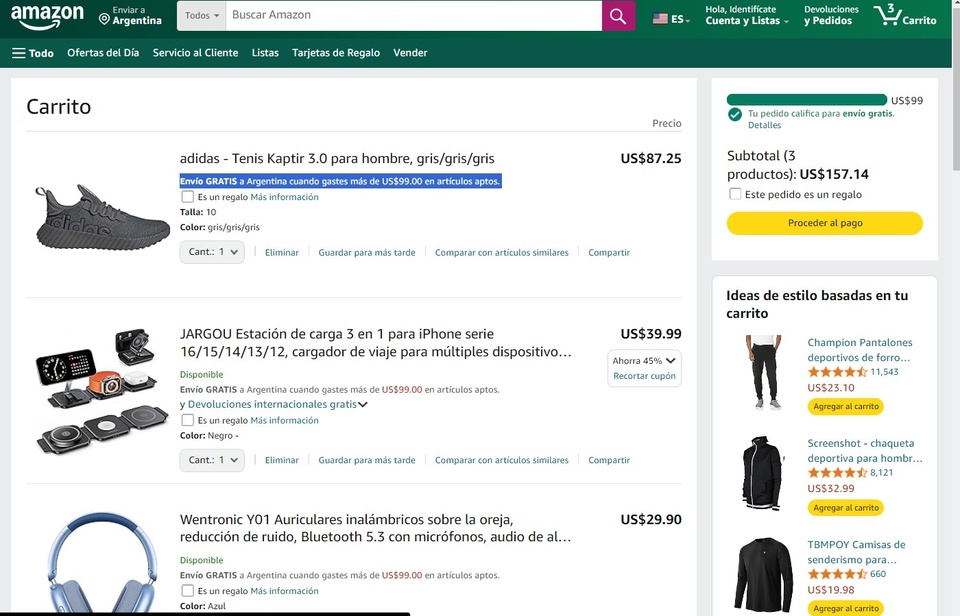
Task: Add Screenshot chaqueta deportiva to cart
Action: click(x=846, y=508)
